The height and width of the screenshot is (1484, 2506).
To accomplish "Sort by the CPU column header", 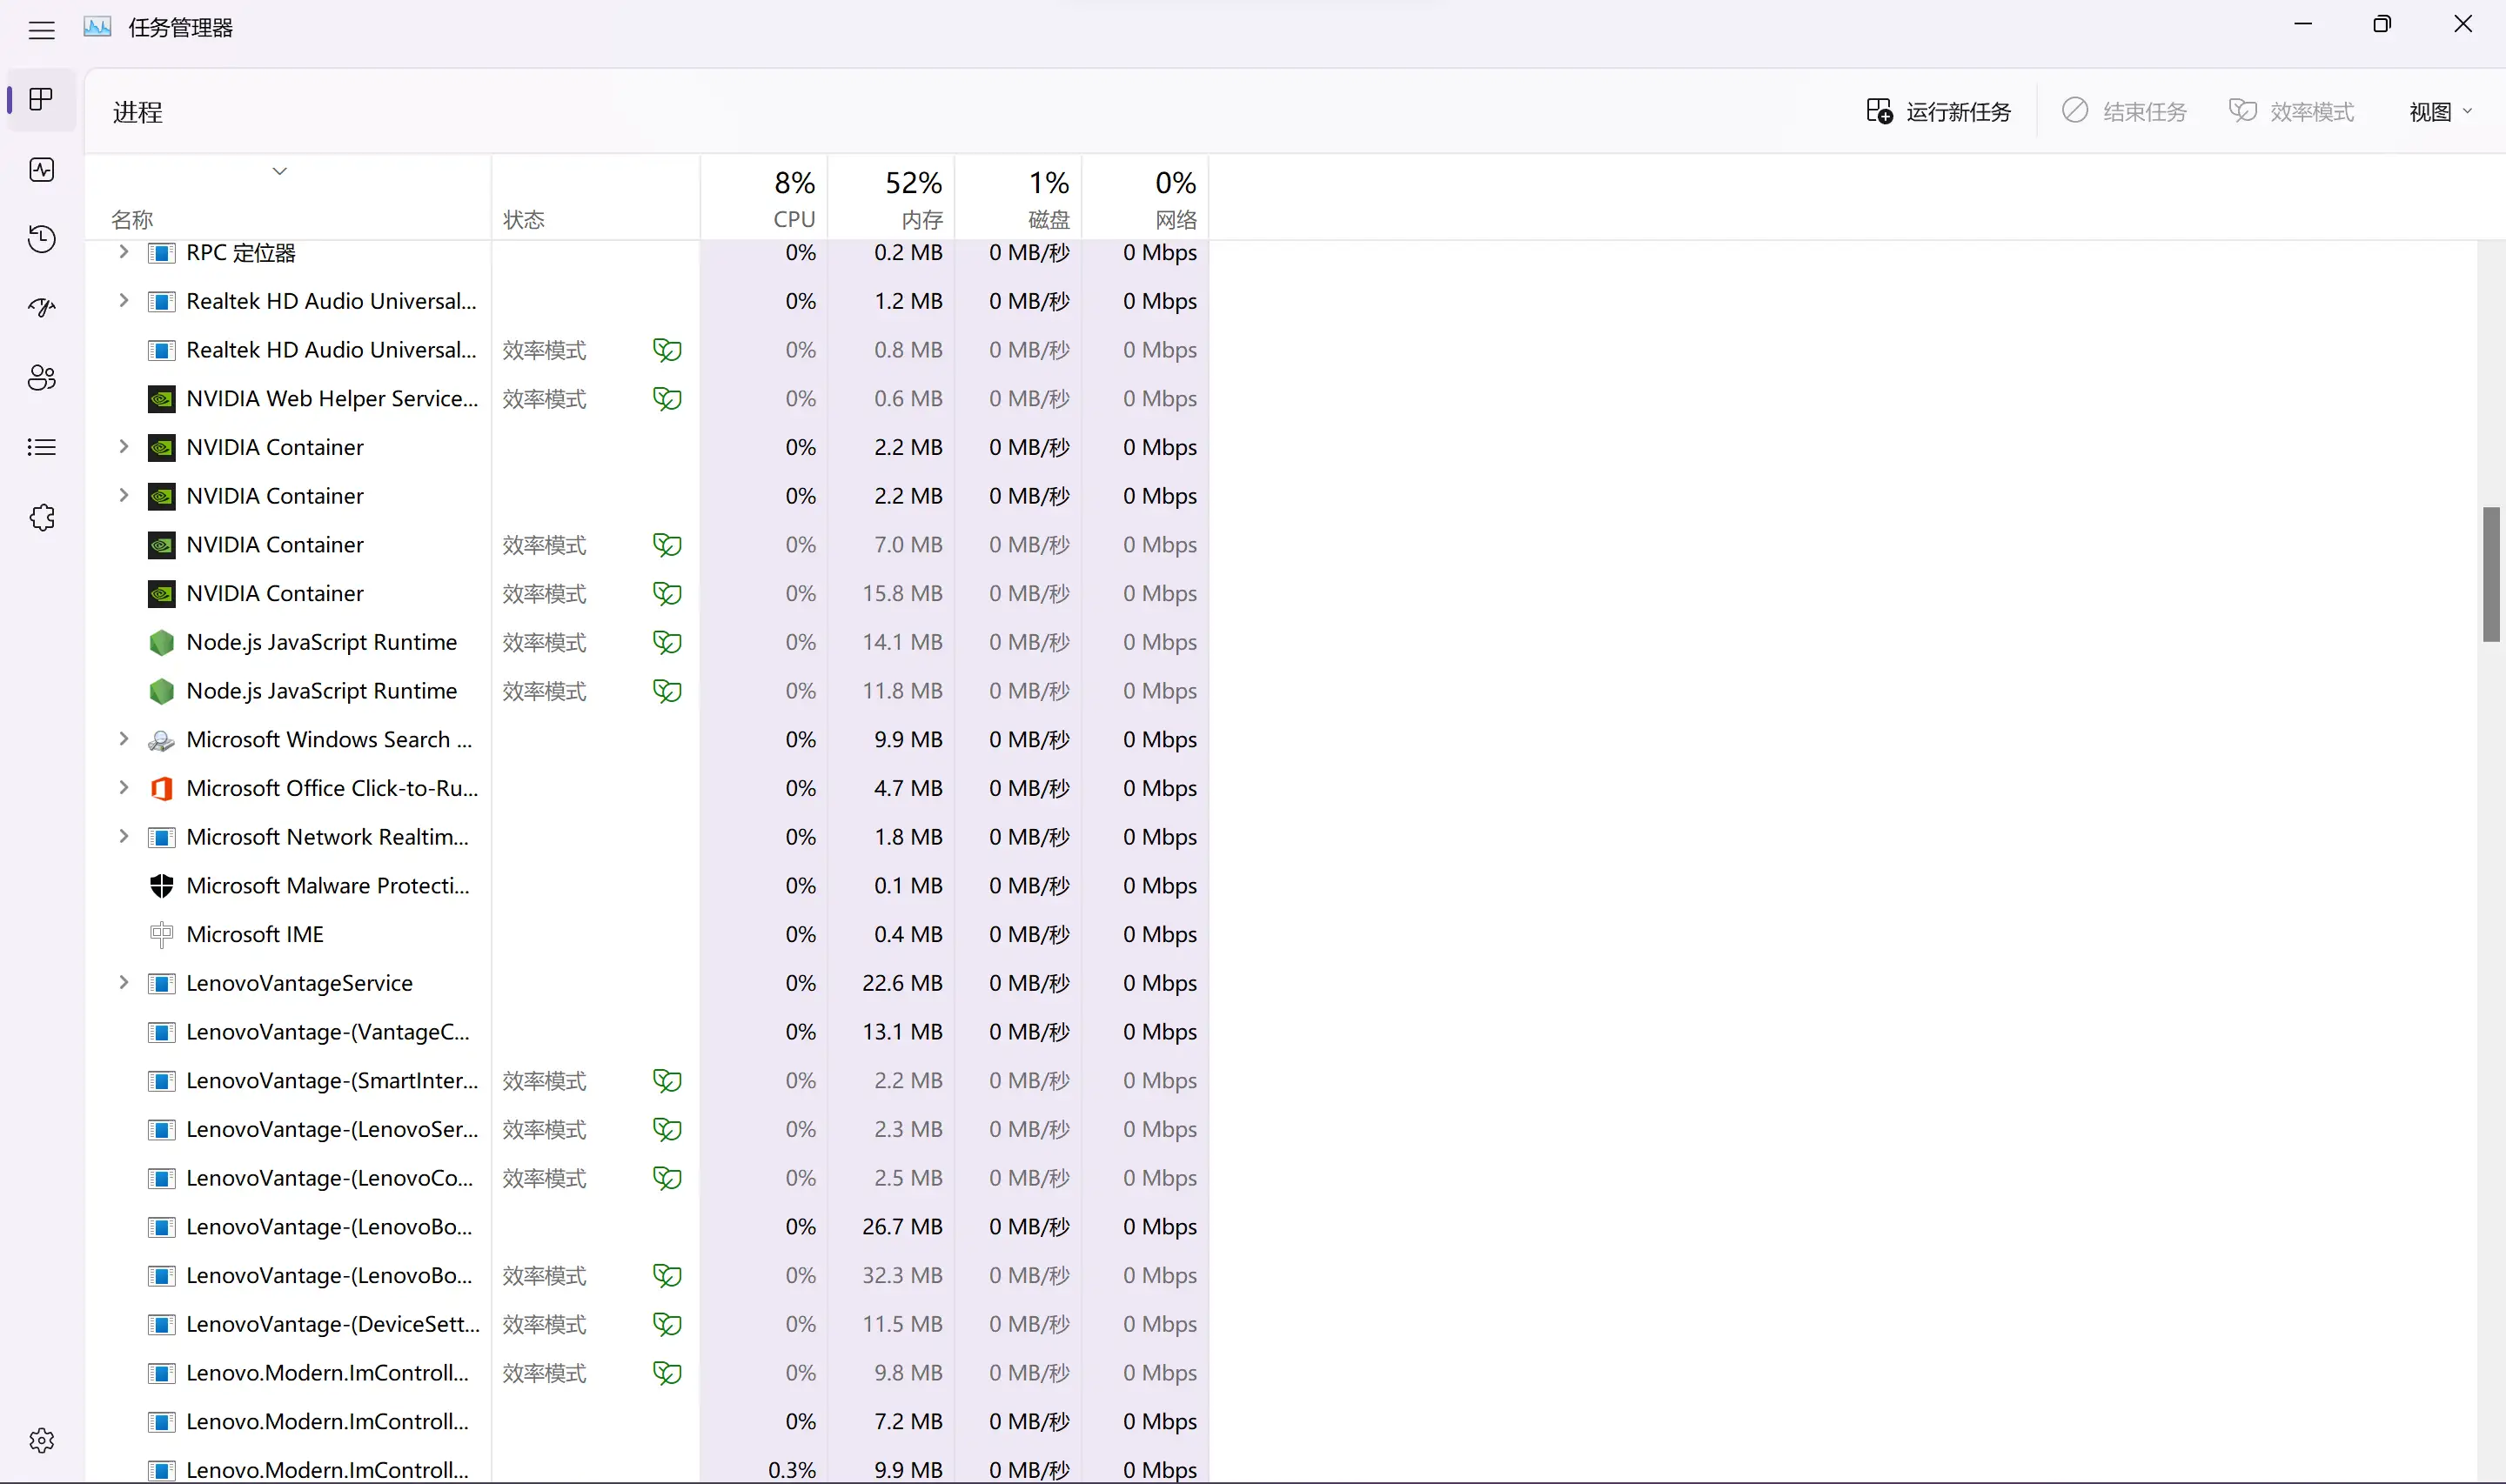I will [764, 198].
